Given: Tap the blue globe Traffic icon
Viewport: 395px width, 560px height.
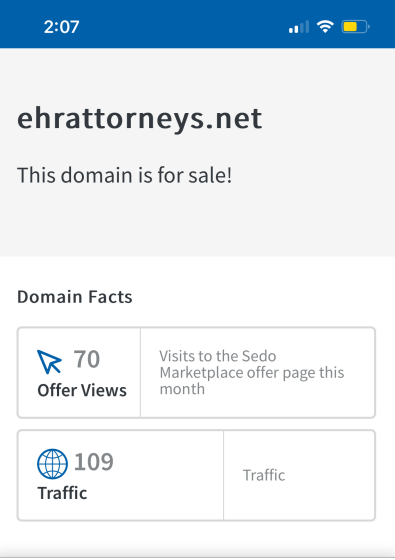Looking at the screenshot, I should (x=52, y=464).
